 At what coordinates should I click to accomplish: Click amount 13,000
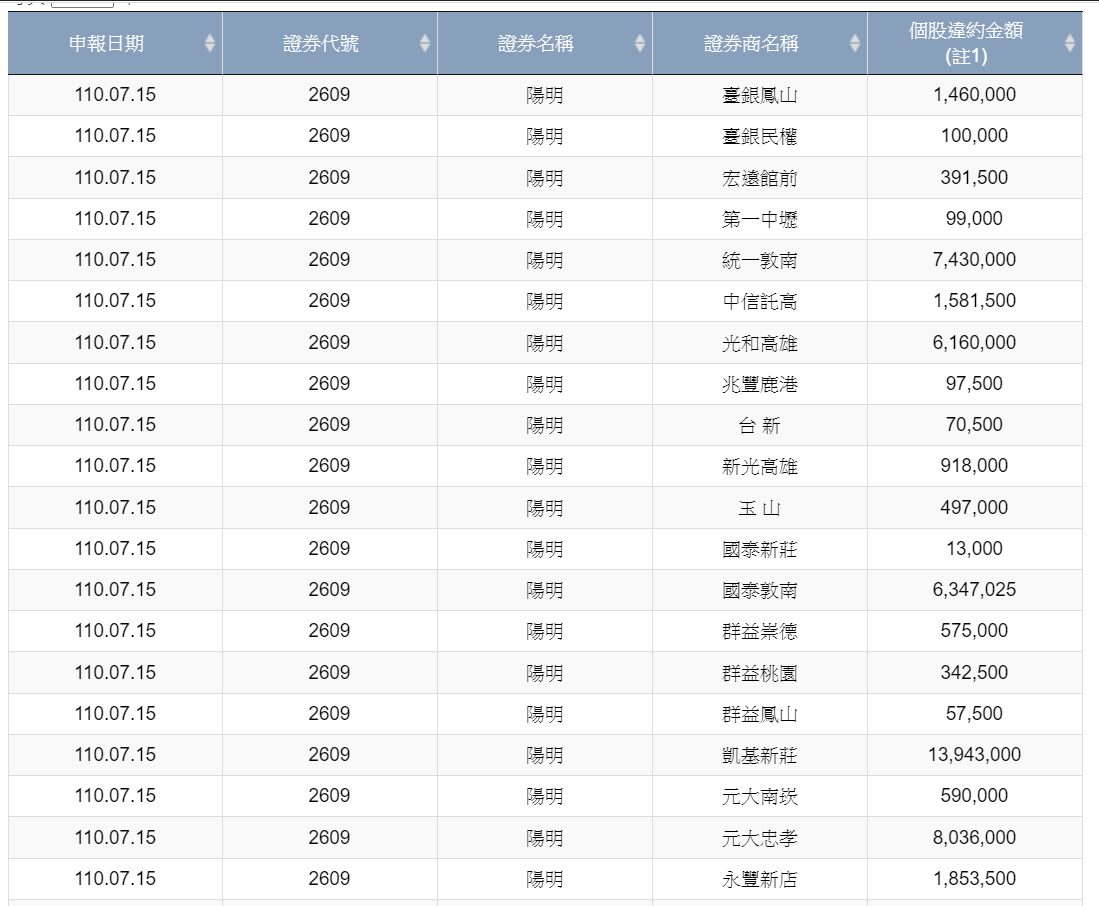[974, 548]
